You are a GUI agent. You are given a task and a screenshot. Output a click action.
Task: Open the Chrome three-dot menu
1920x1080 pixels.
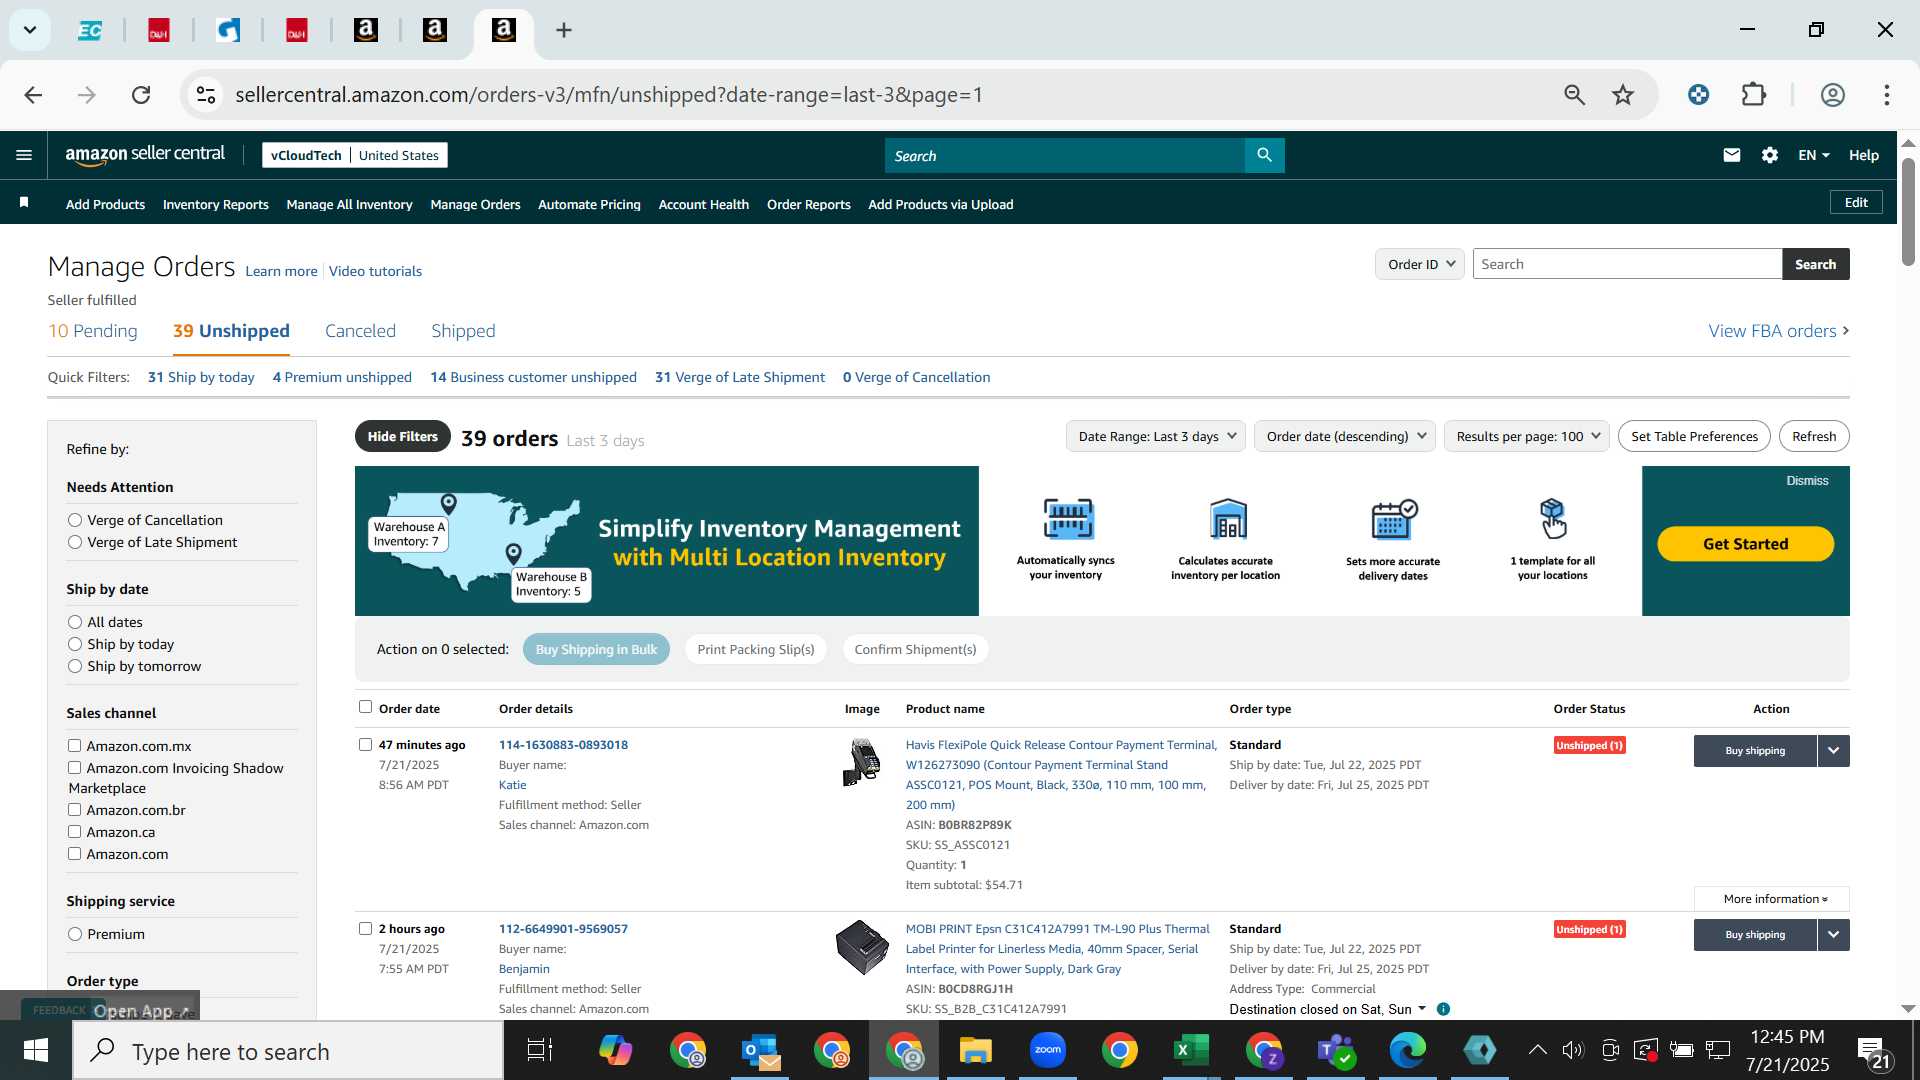tap(1887, 95)
